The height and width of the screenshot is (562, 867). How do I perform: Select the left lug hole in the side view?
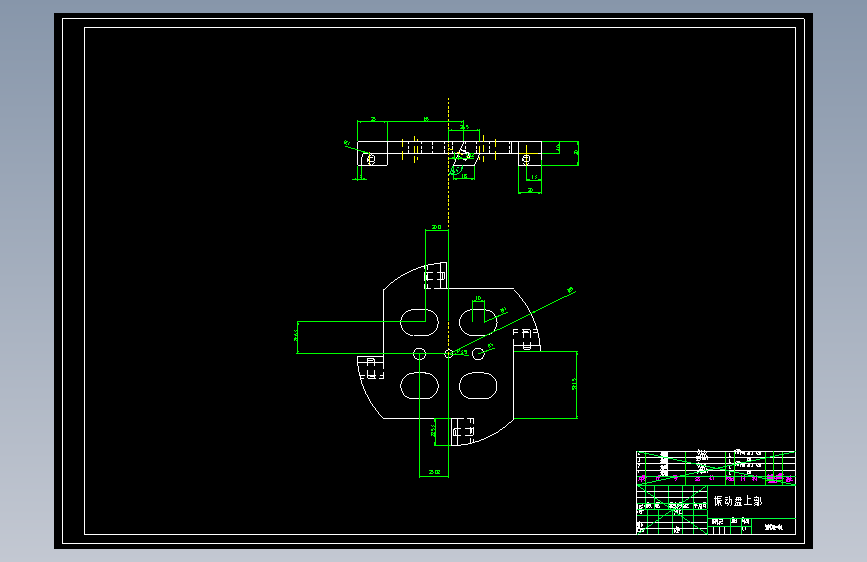pos(371,159)
